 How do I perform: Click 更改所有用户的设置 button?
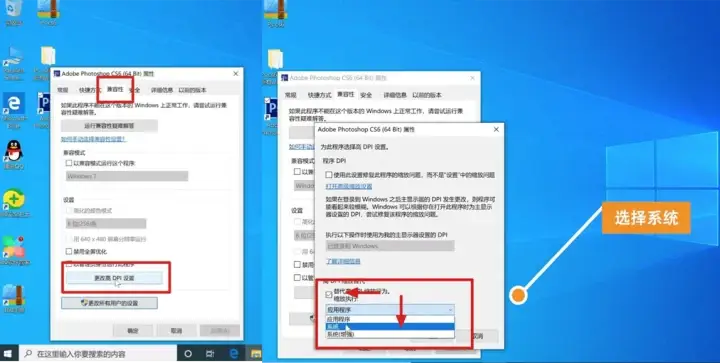tap(109, 303)
